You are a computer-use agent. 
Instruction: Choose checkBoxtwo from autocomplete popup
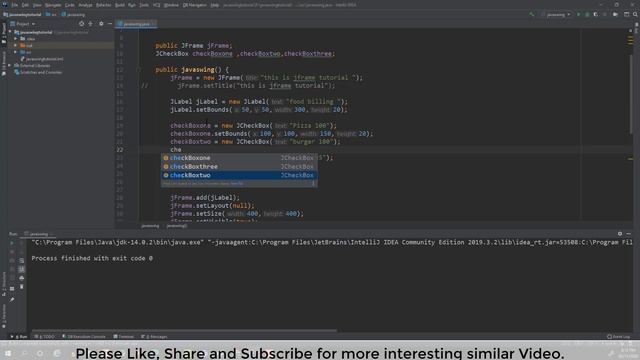click(x=239, y=175)
